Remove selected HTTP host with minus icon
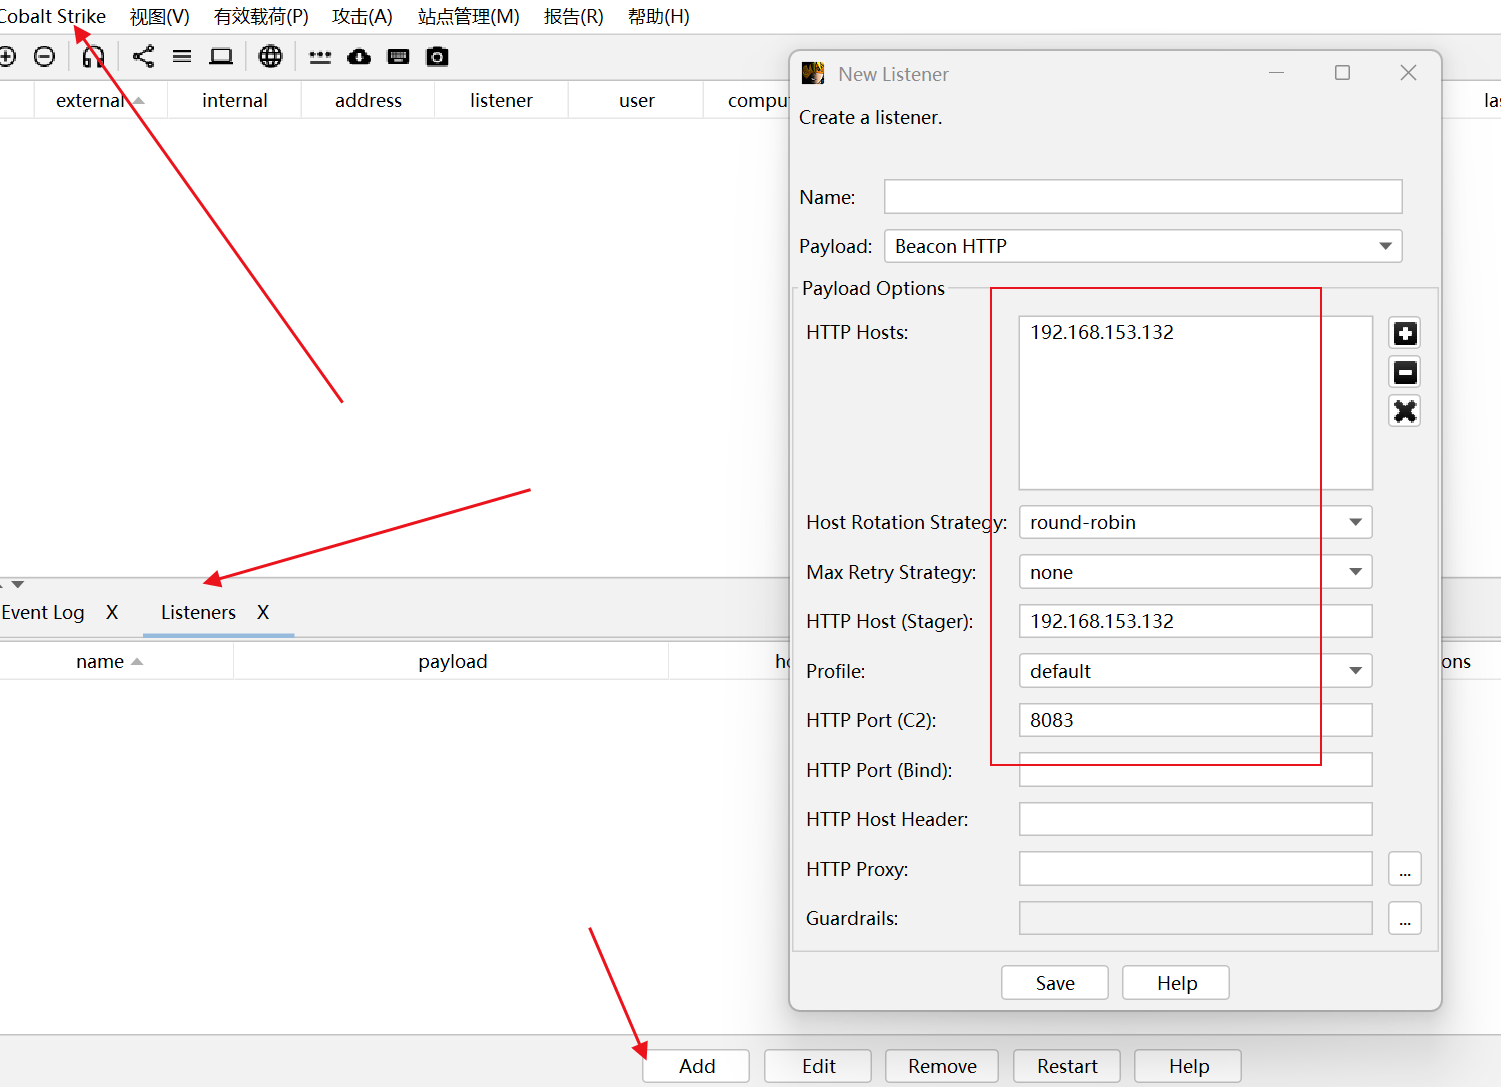The height and width of the screenshot is (1087, 1501). (1405, 373)
